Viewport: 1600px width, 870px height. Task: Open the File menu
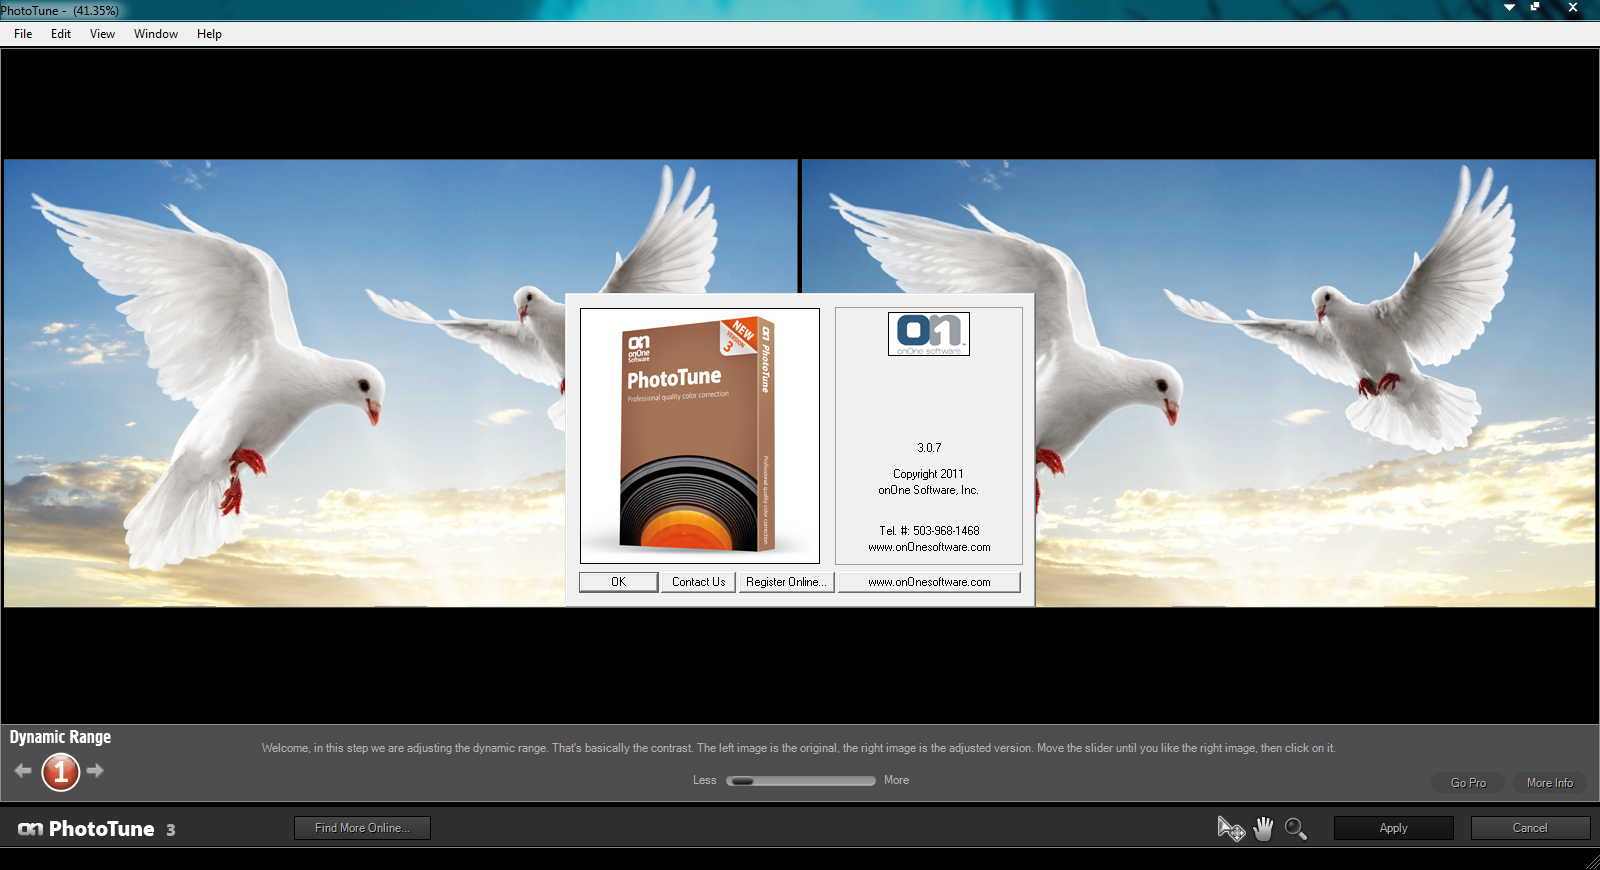click(23, 34)
